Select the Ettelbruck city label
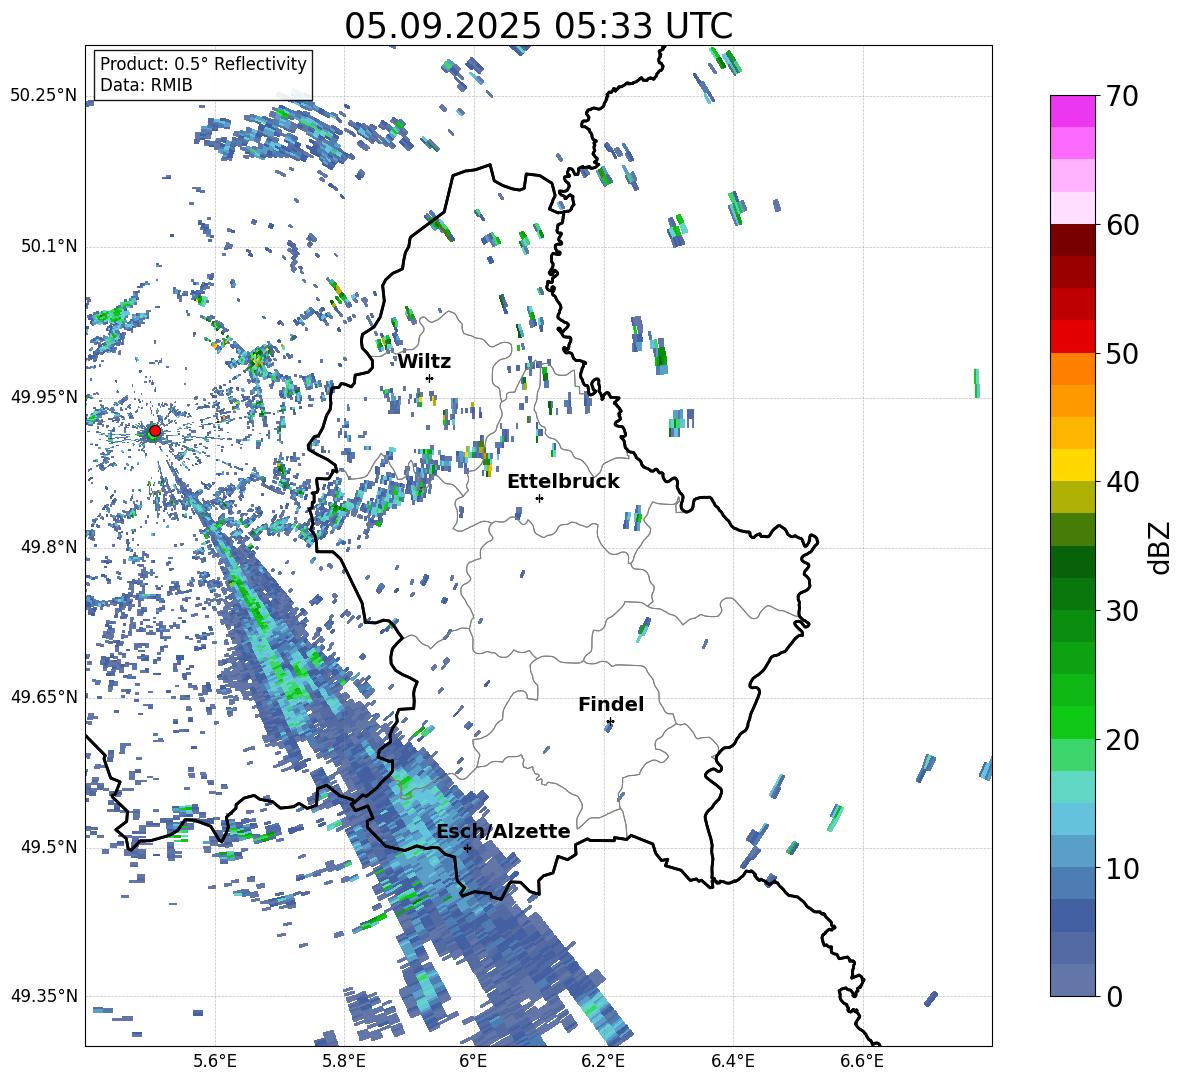The image size is (1184, 1081). pyautogui.click(x=563, y=482)
